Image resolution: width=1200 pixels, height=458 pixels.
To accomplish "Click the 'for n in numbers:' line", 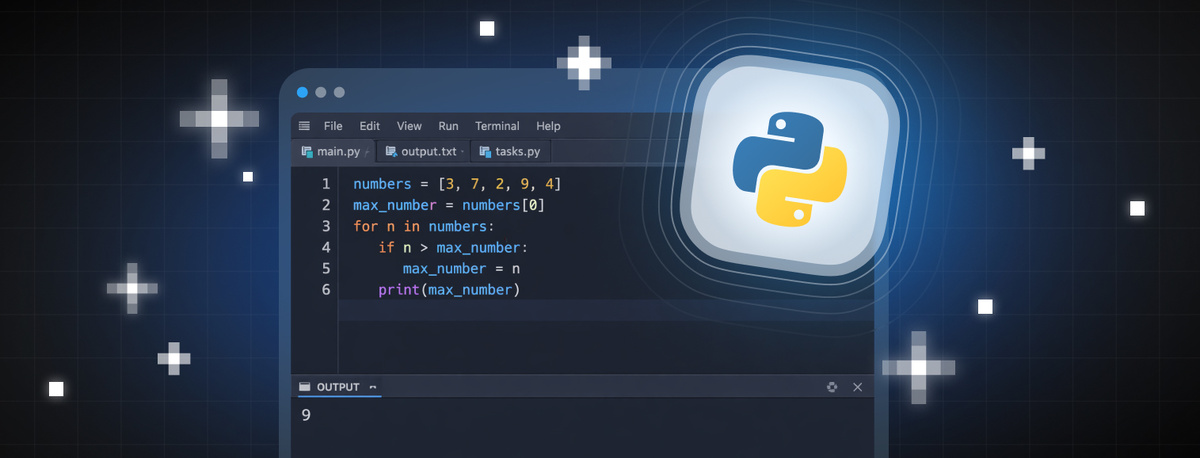I will click(x=424, y=226).
